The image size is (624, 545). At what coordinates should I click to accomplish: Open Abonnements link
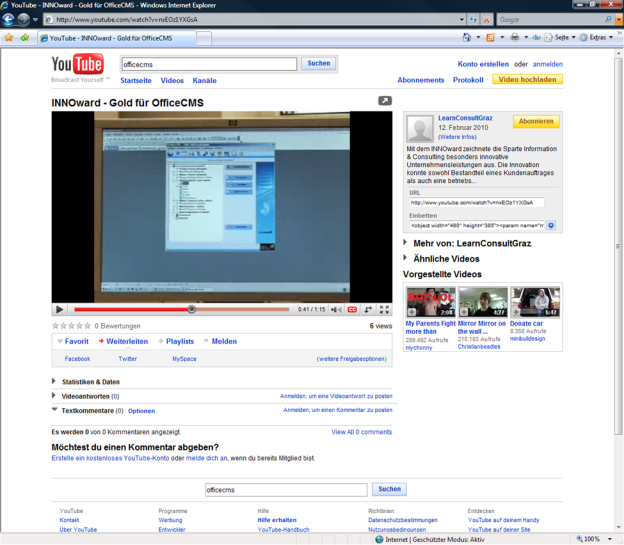click(x=421, y=80)
